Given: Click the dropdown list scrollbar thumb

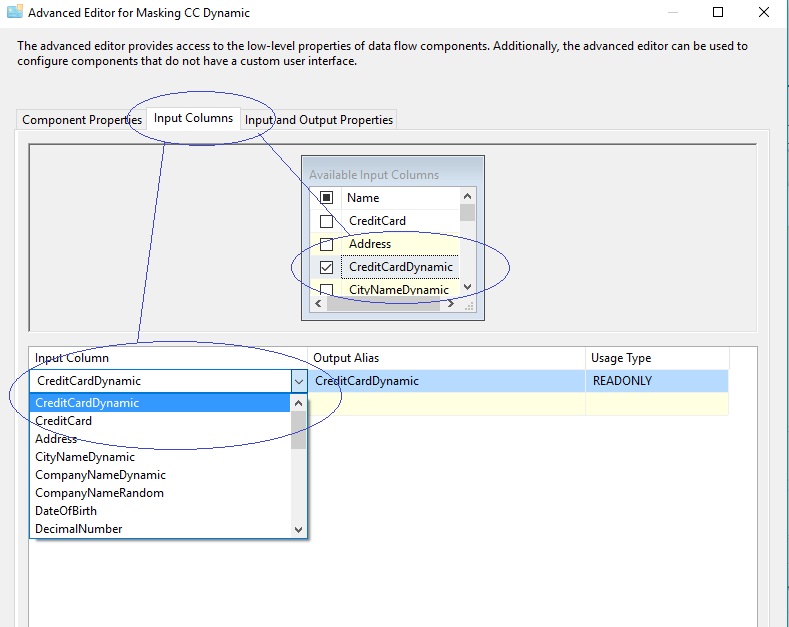Looking at the screenshot, I should [x=298, y=430].
